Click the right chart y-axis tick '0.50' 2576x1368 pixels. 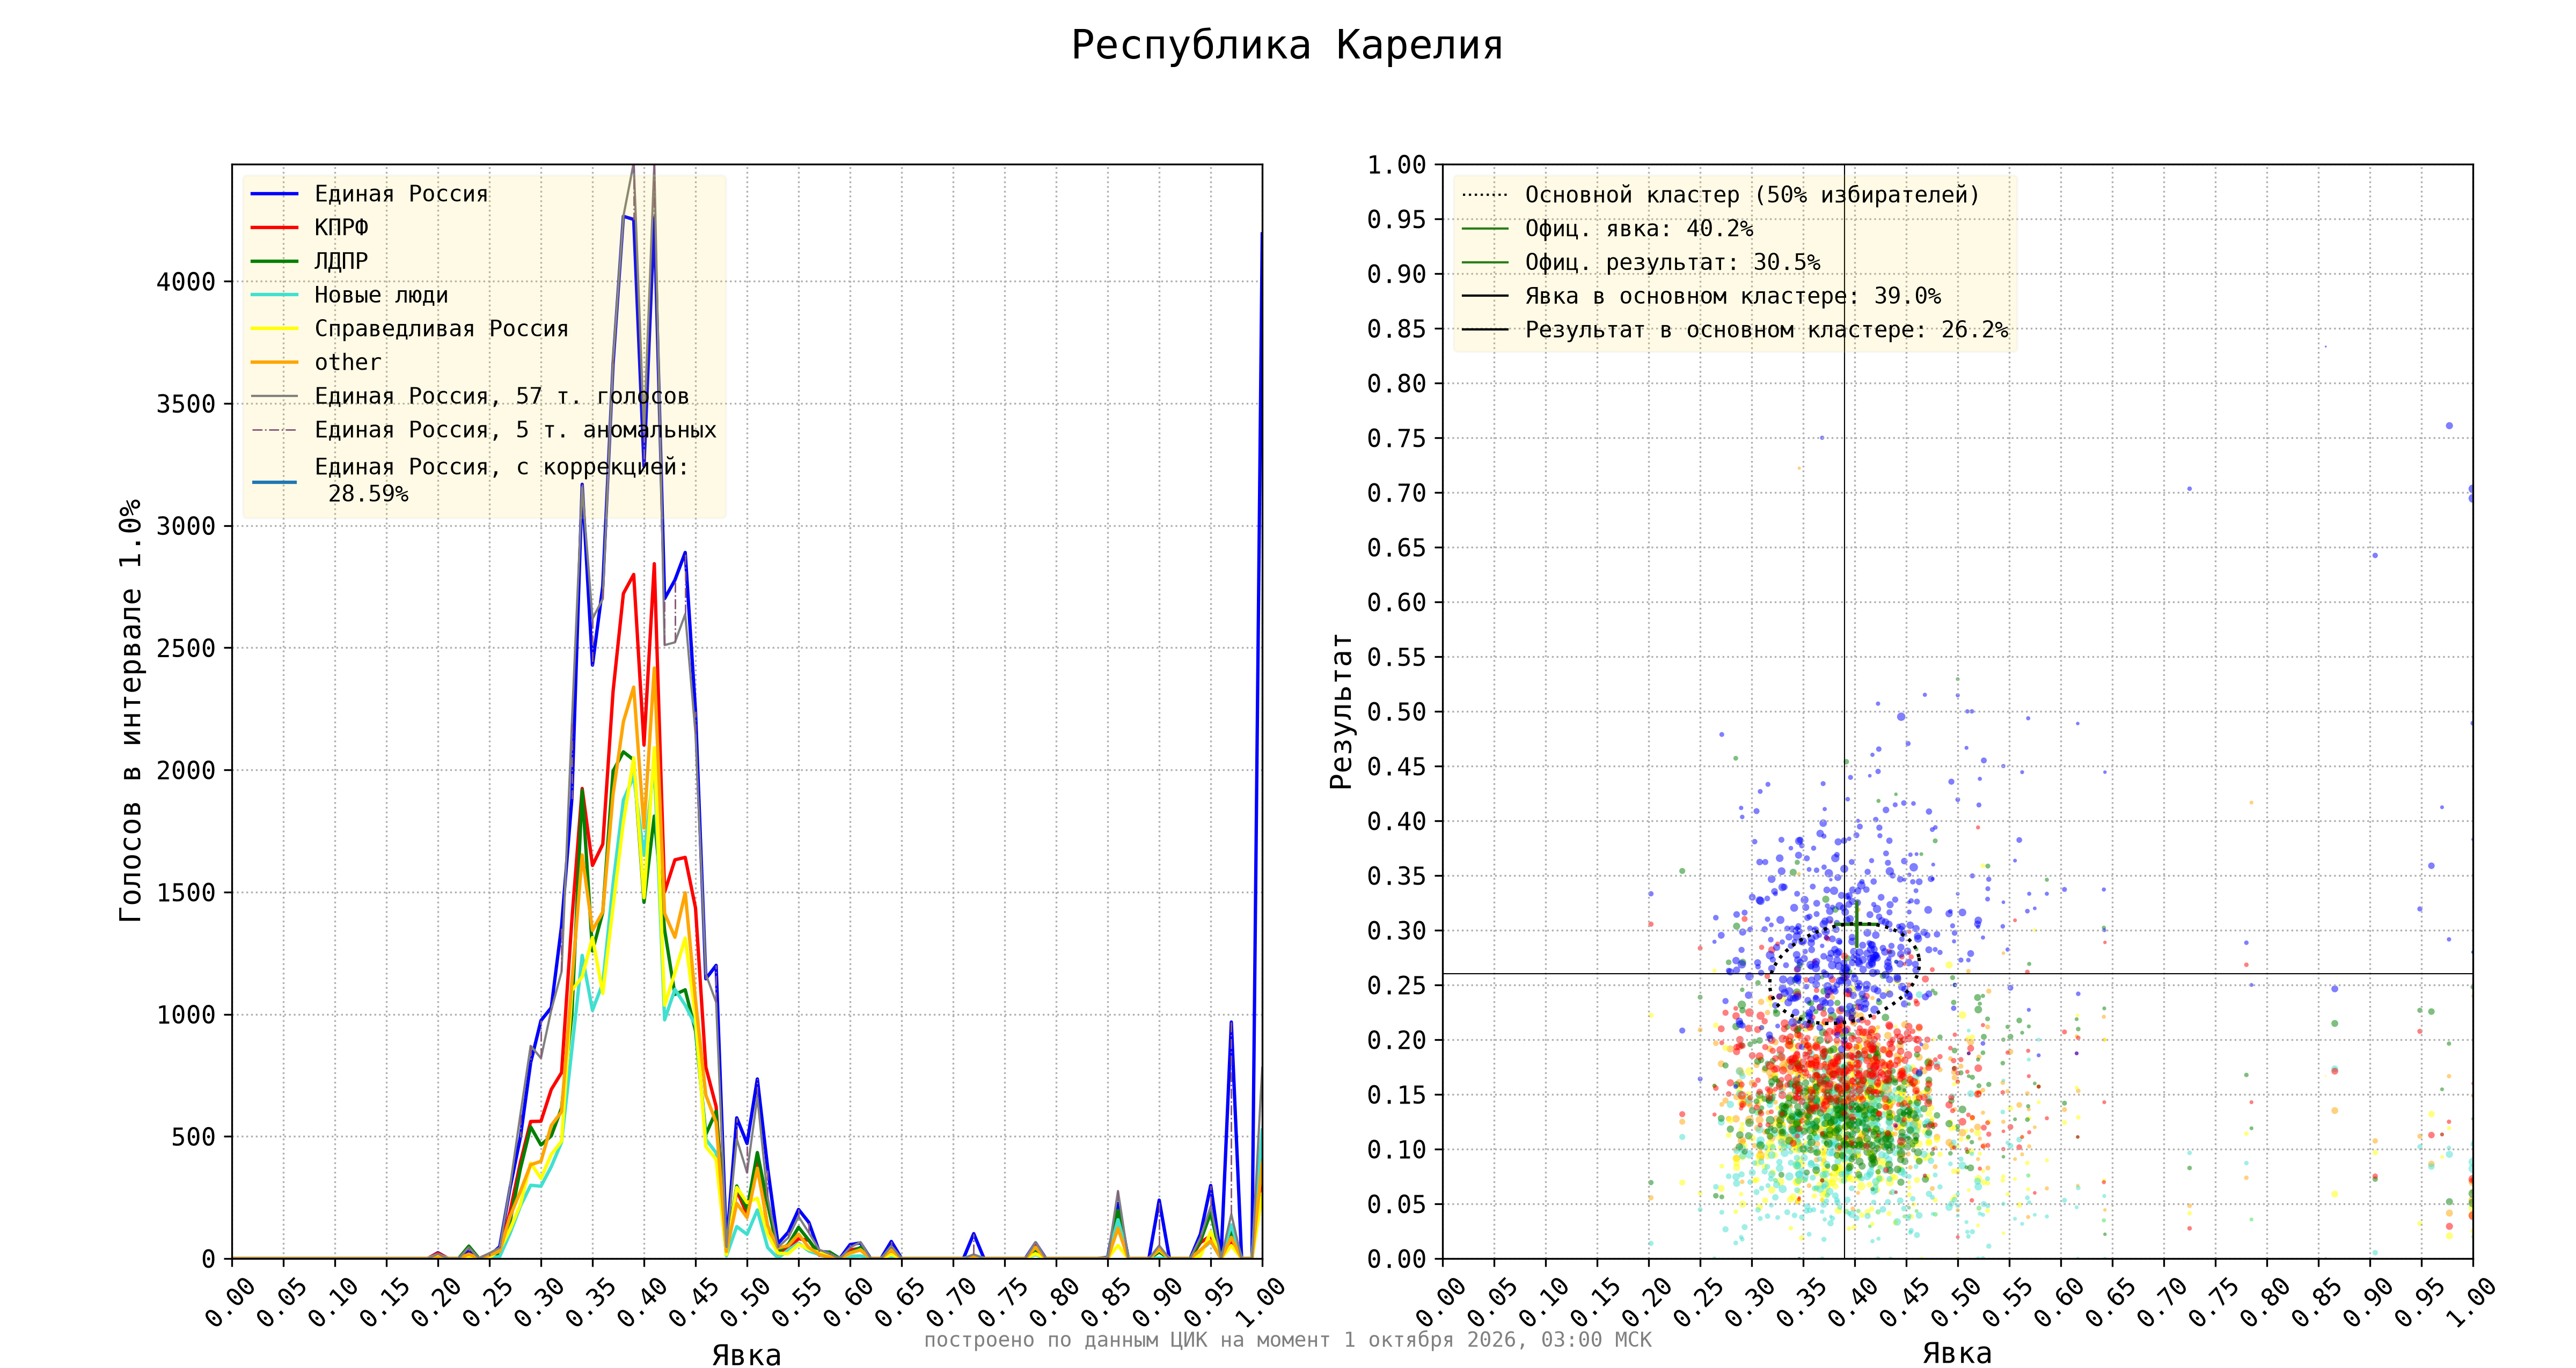tap(1397, 712)
